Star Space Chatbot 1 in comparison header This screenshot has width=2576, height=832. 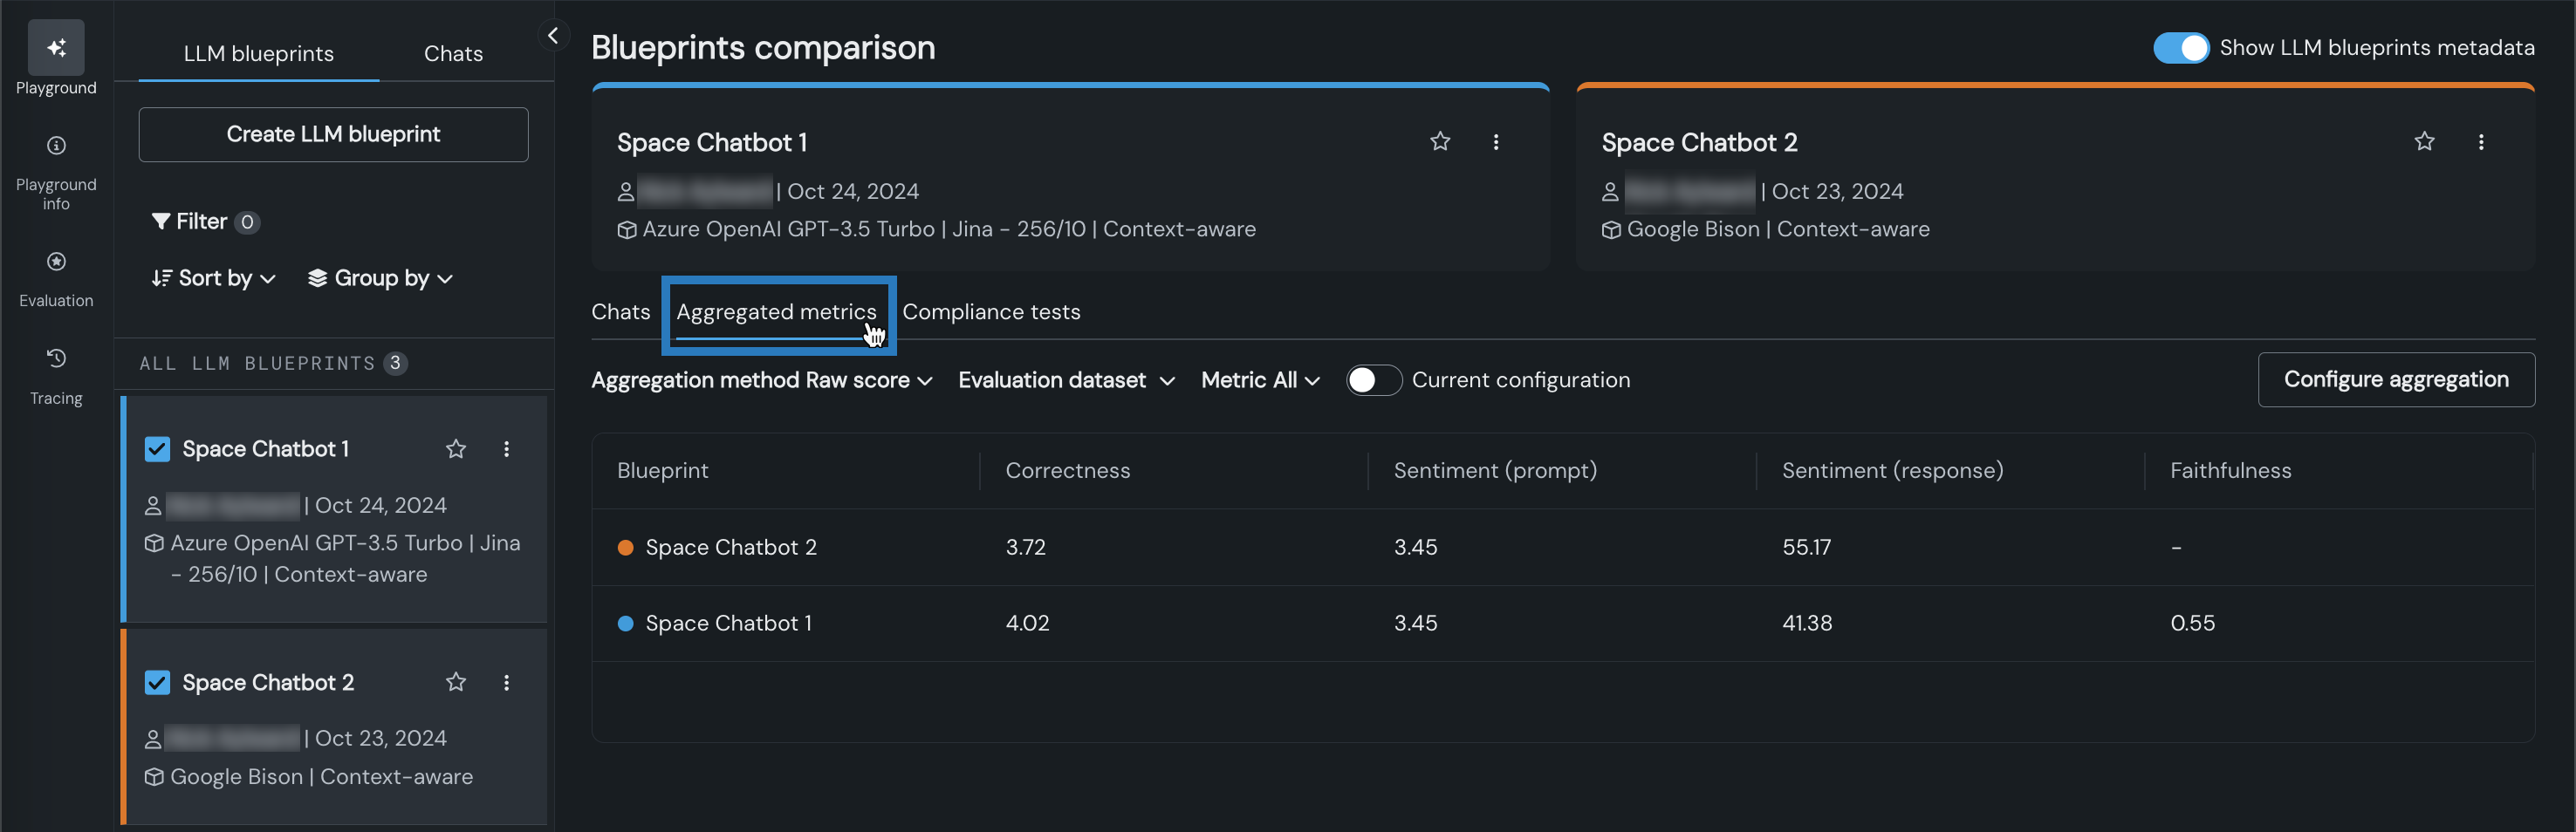(1439, 142)
